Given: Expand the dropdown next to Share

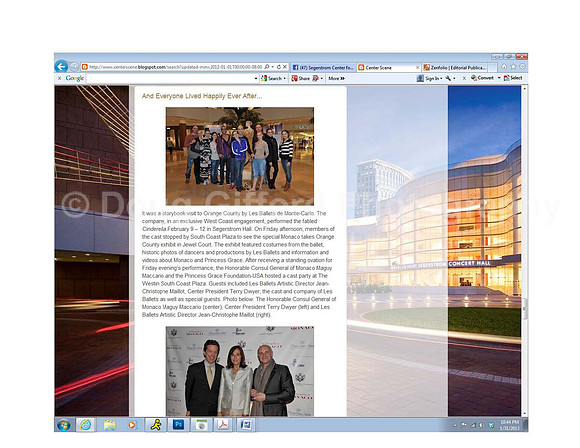Looking at the screenshot, I should point(321,78).
